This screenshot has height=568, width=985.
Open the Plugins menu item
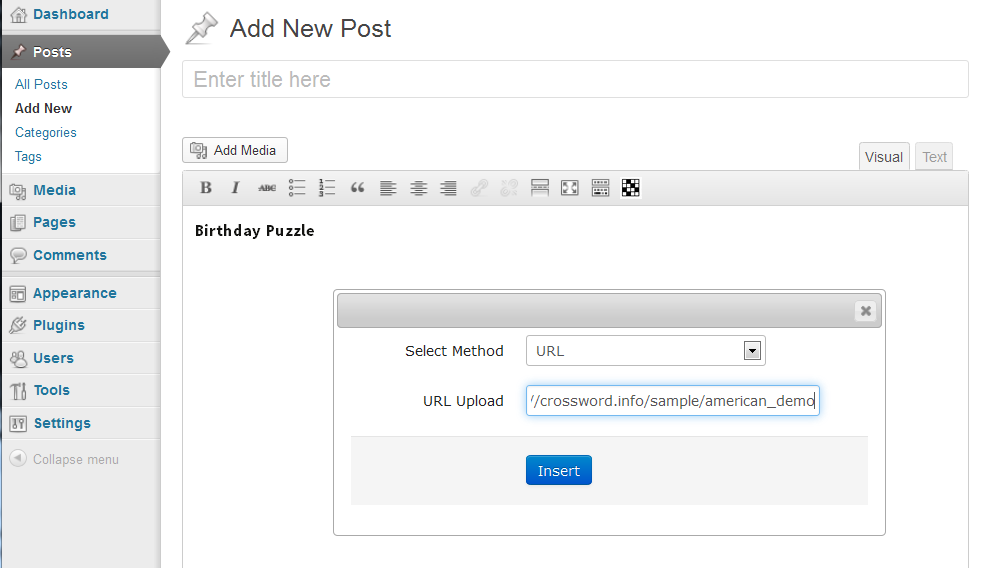click(x=58, y=325)
